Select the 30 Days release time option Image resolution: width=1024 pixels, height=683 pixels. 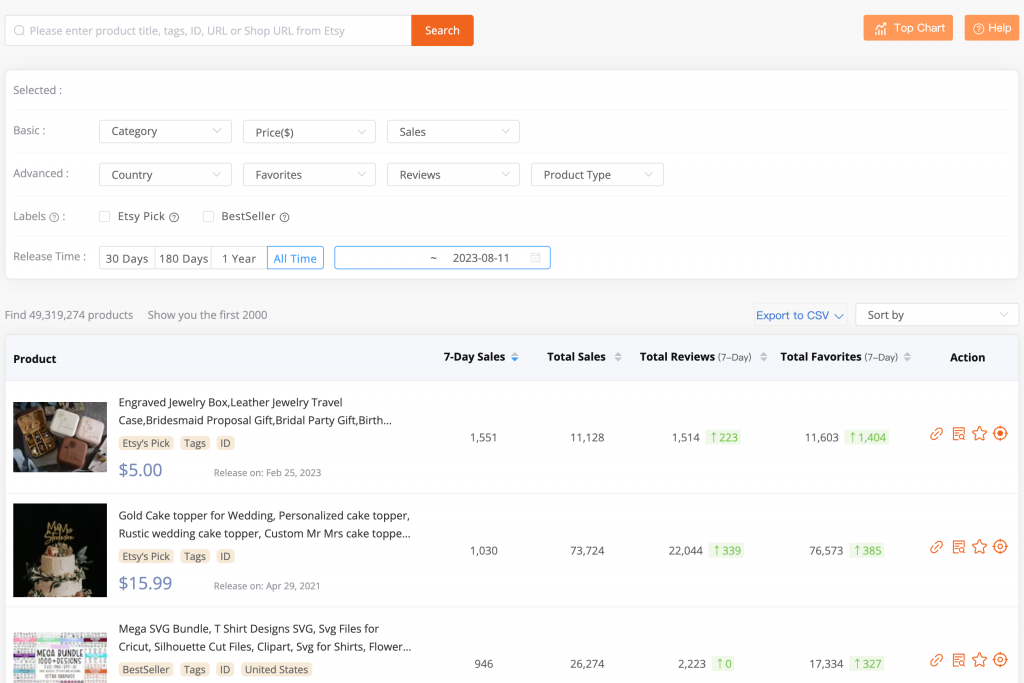127,258
